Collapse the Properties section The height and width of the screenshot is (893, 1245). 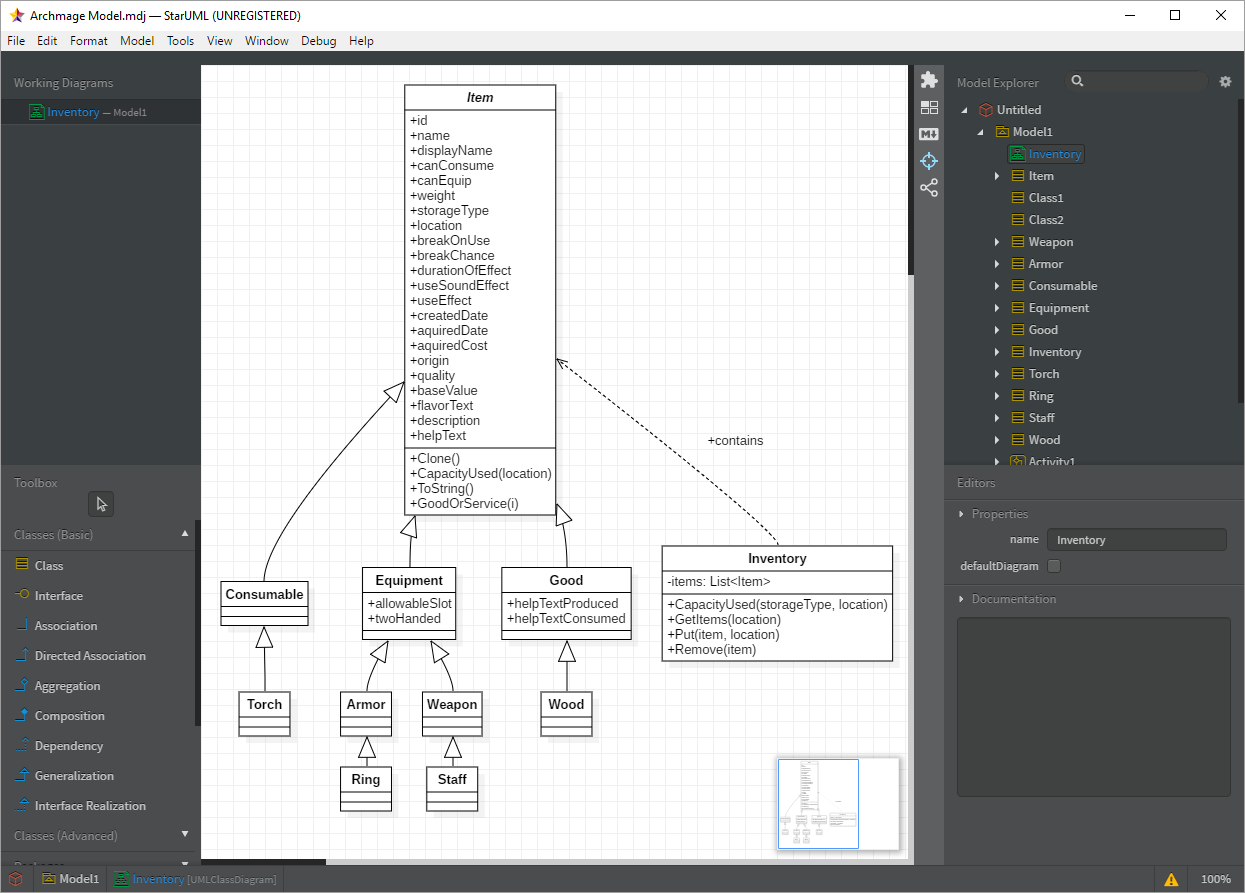(962, 514)
